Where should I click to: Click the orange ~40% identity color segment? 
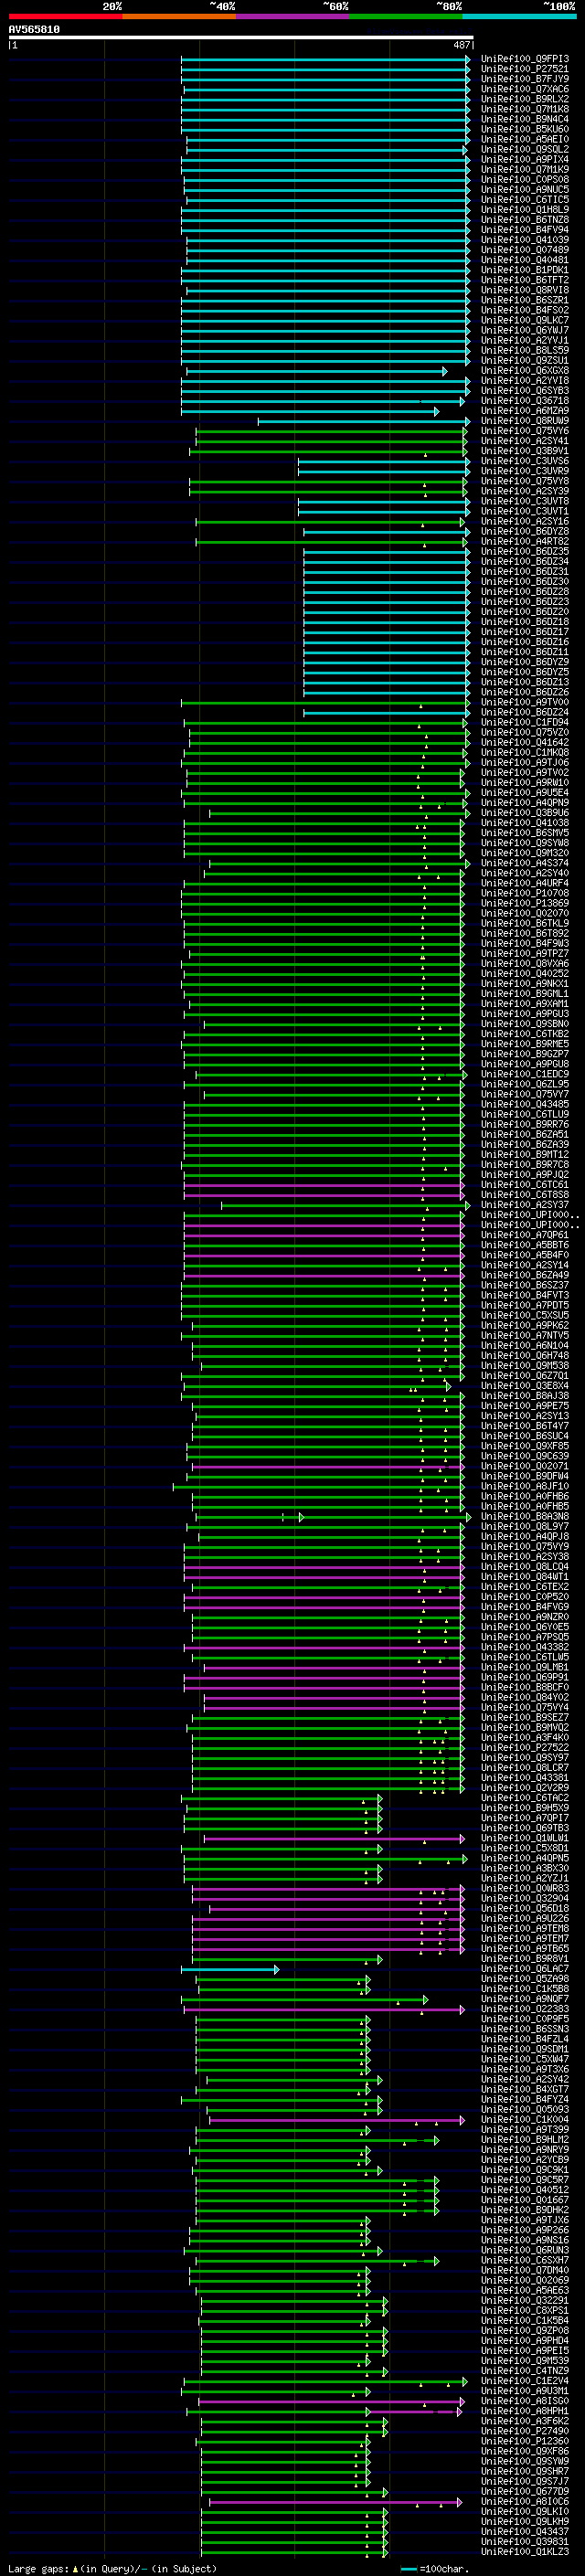click(x=179, y=16)
